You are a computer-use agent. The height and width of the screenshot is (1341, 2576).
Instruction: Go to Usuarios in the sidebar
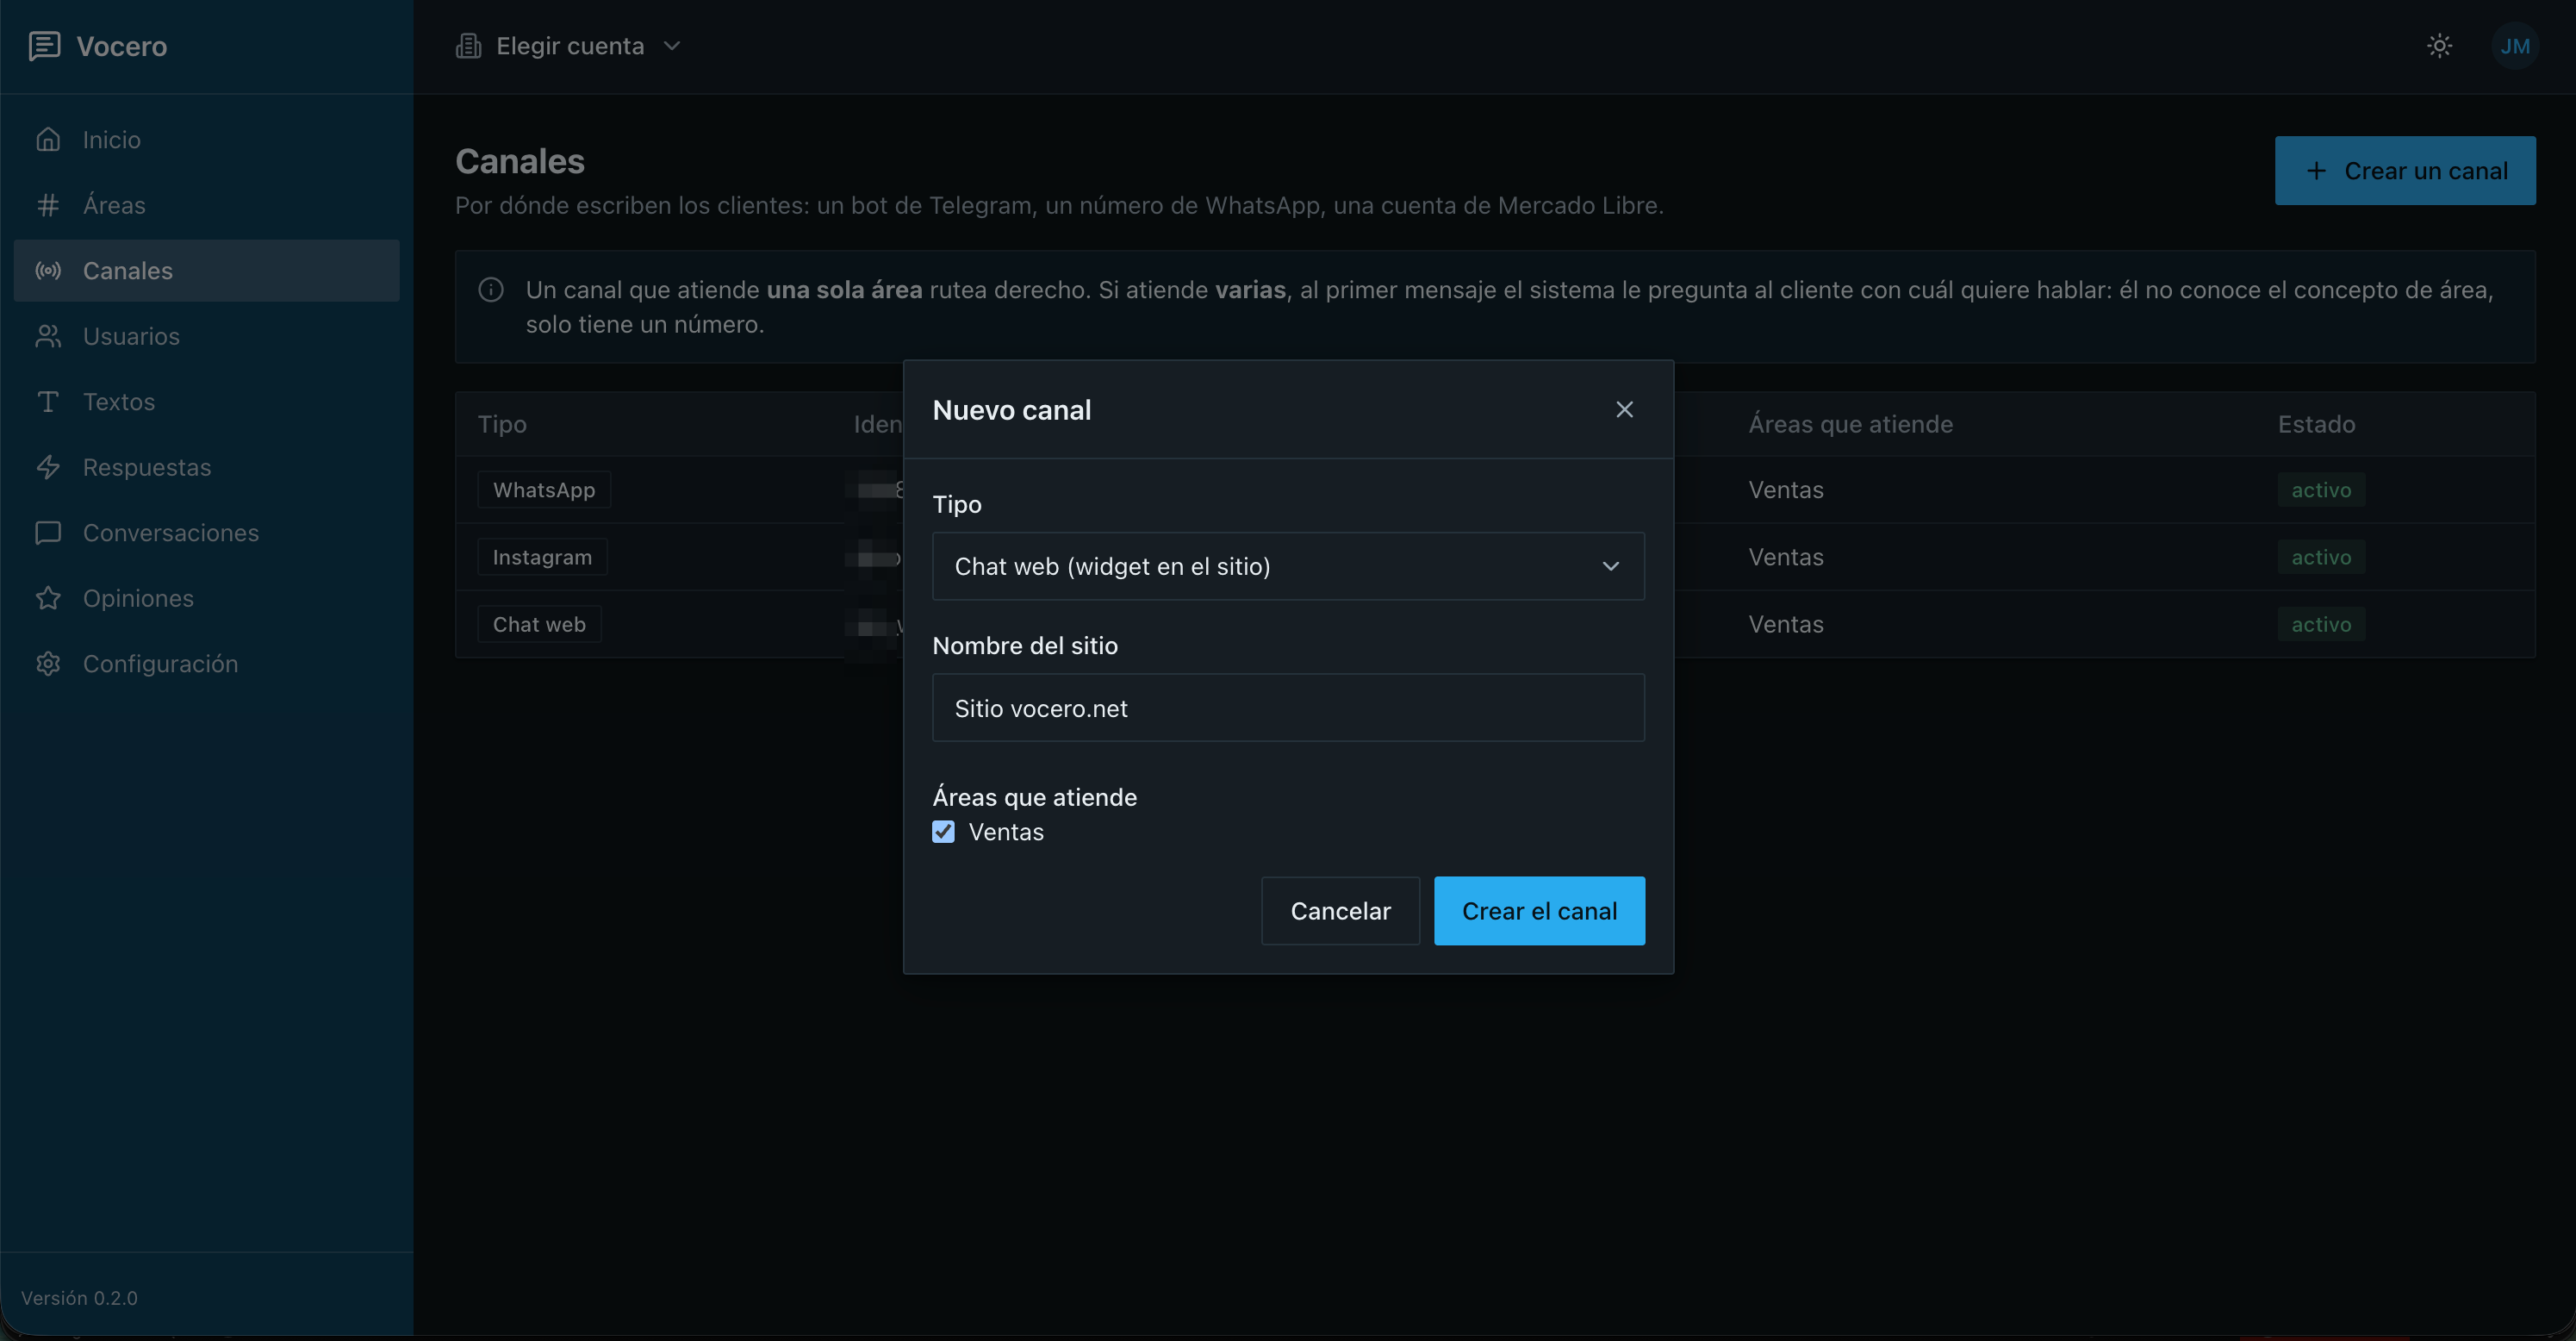pyautogui.click(x=206, y=336)
